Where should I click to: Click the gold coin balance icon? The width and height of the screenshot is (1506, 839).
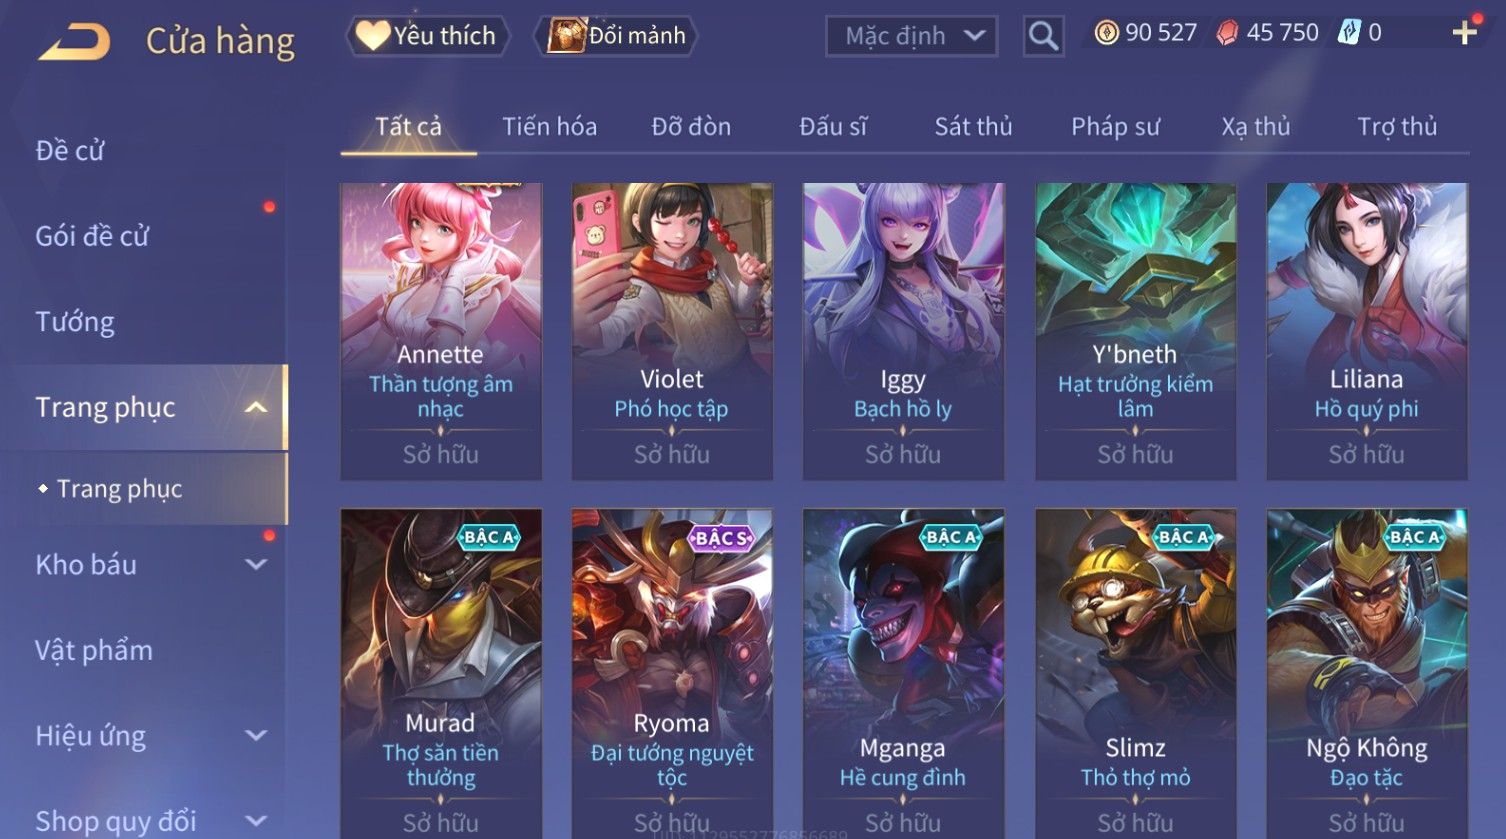click(x=1106, y=33)
